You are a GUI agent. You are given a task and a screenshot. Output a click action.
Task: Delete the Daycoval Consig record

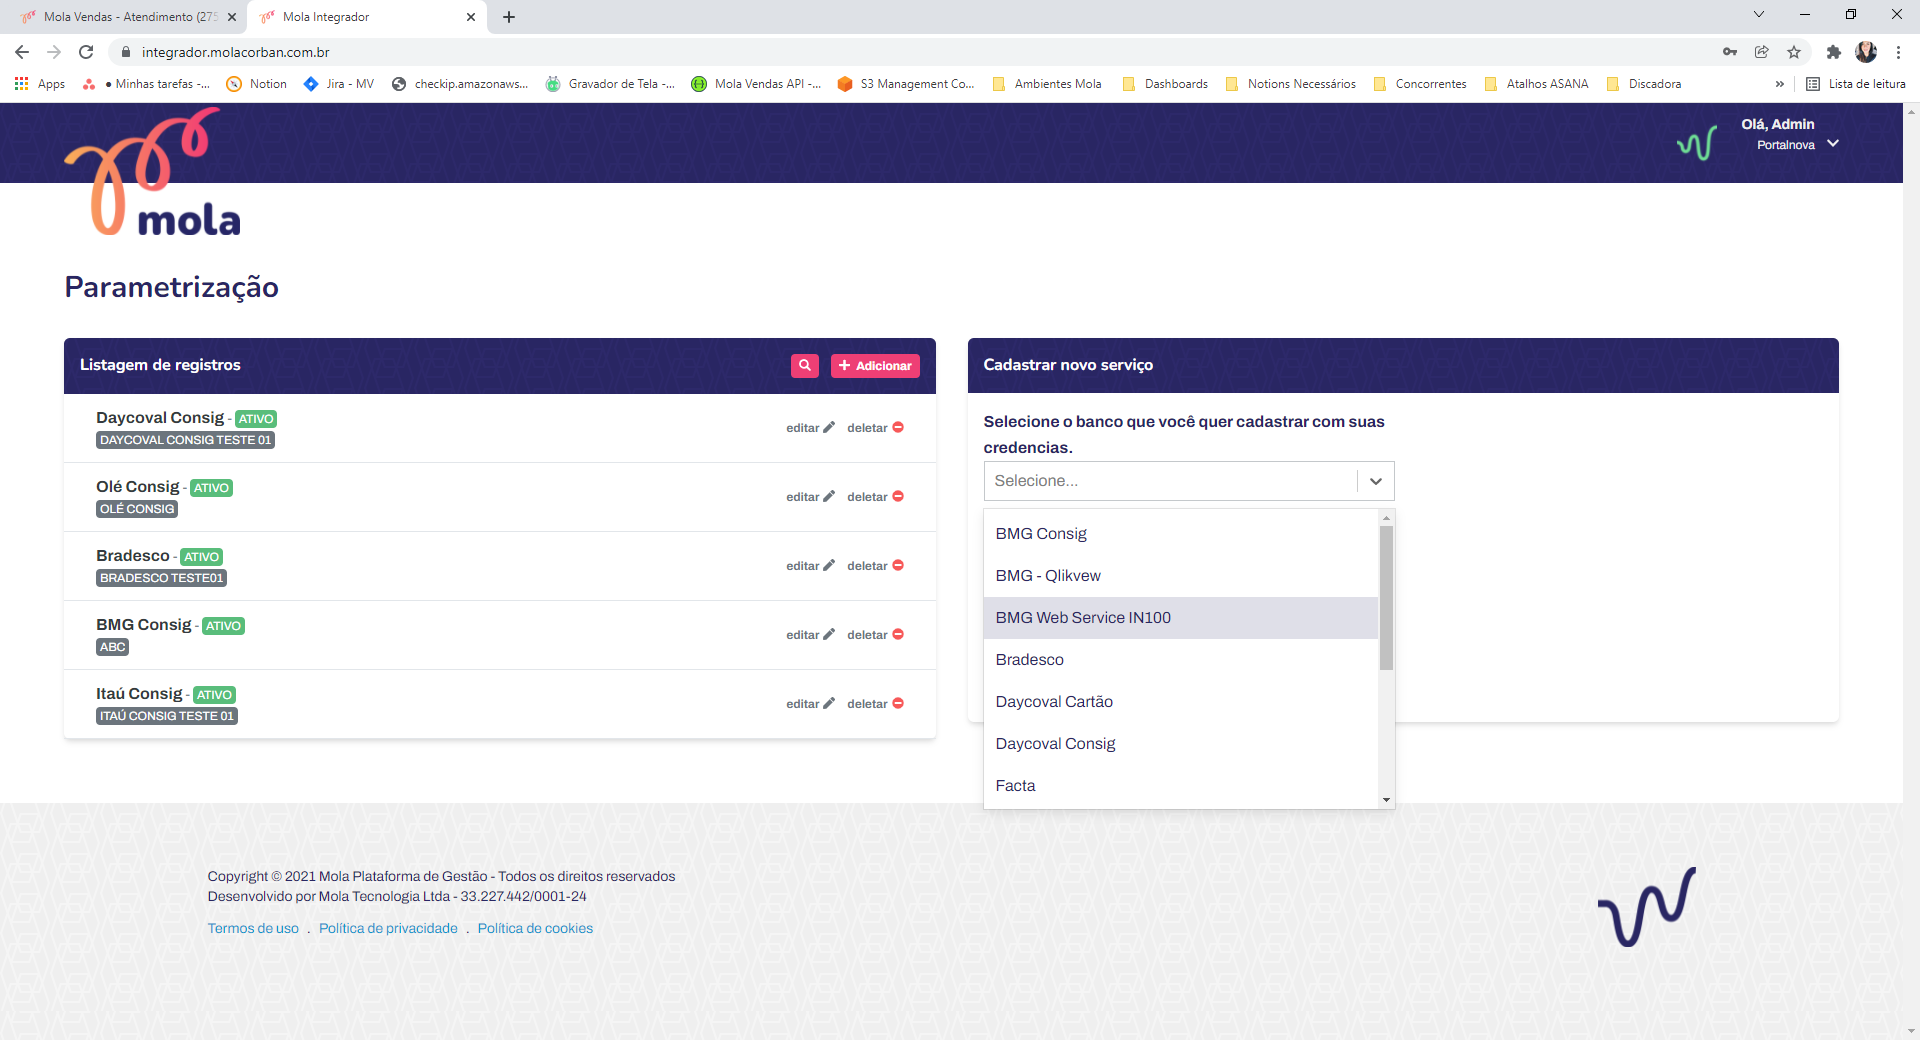pos(875,428)
